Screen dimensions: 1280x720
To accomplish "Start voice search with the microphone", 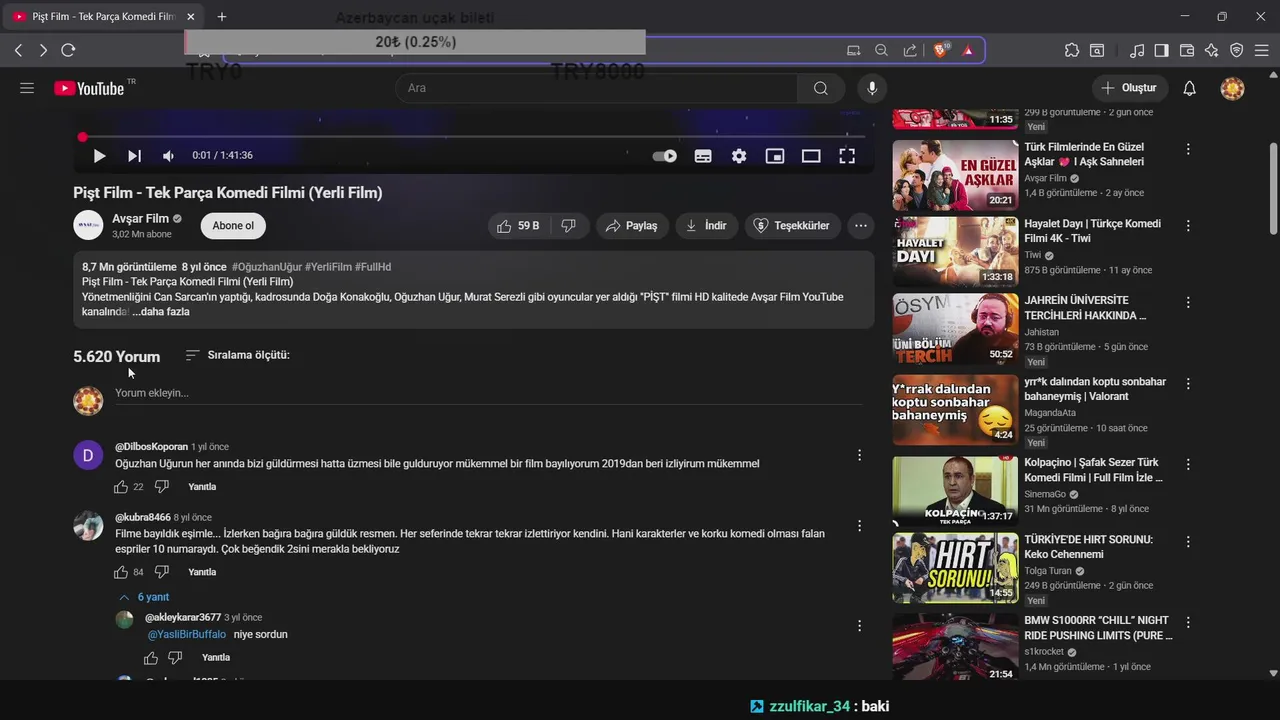I will pyautogui.click(x=872, y=88).
